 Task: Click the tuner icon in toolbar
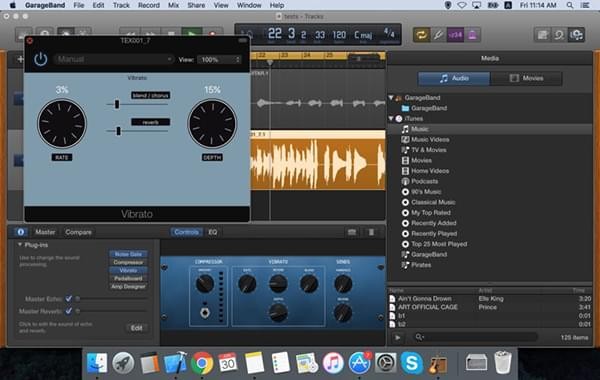[439, 35]
